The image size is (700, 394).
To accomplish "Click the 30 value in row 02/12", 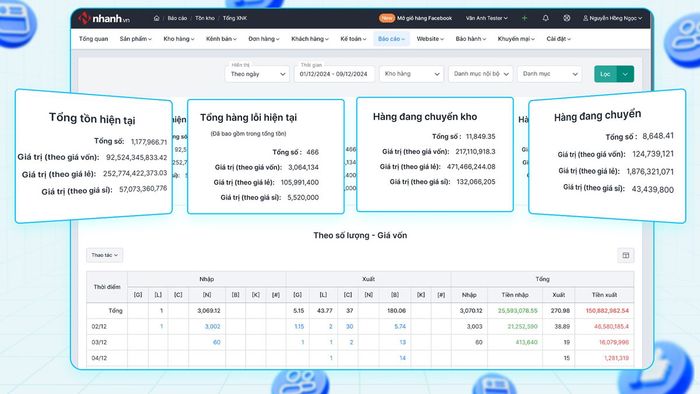I will (350, 327).
